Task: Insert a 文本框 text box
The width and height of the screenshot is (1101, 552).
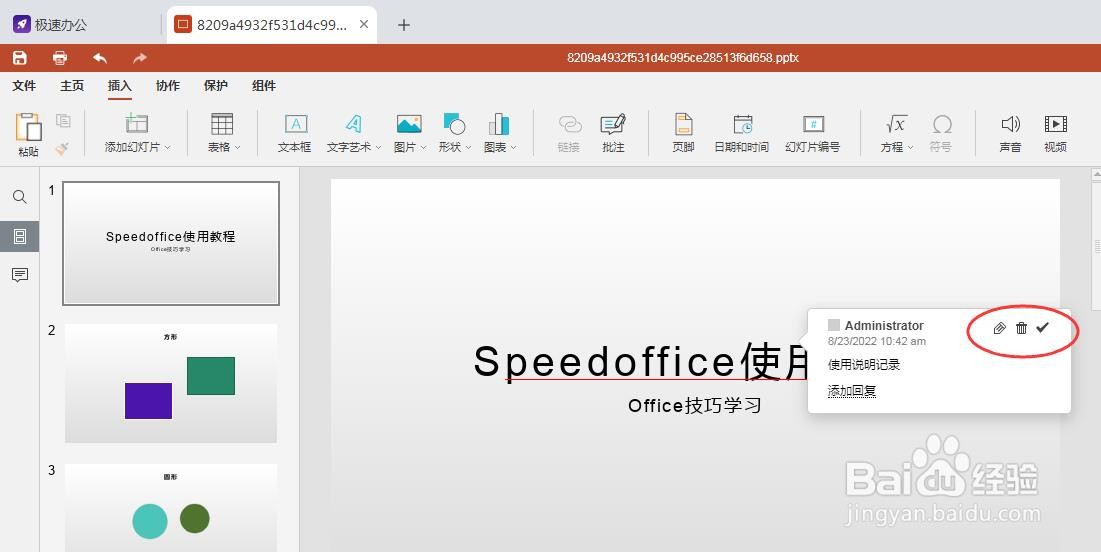Action: point(296,124)
